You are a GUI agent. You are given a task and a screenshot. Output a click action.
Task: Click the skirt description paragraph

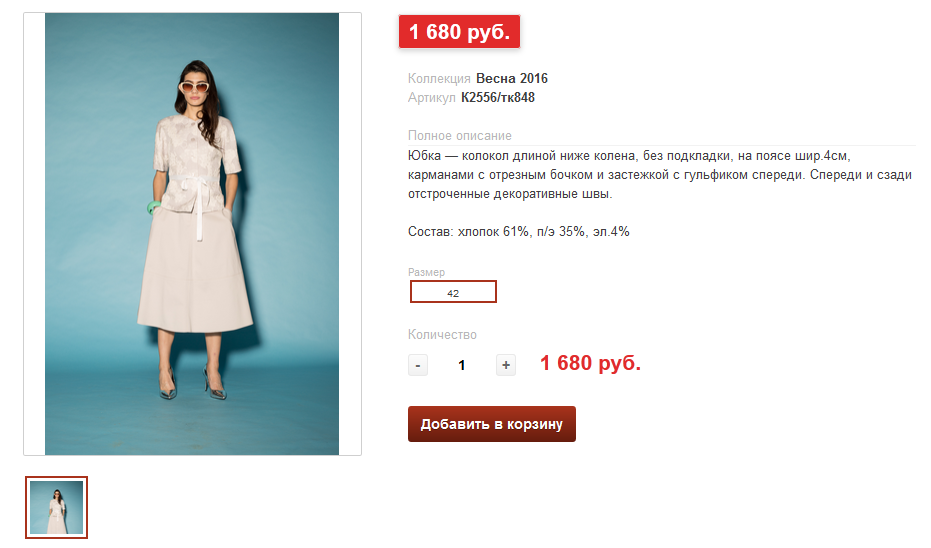pos(660,175)
